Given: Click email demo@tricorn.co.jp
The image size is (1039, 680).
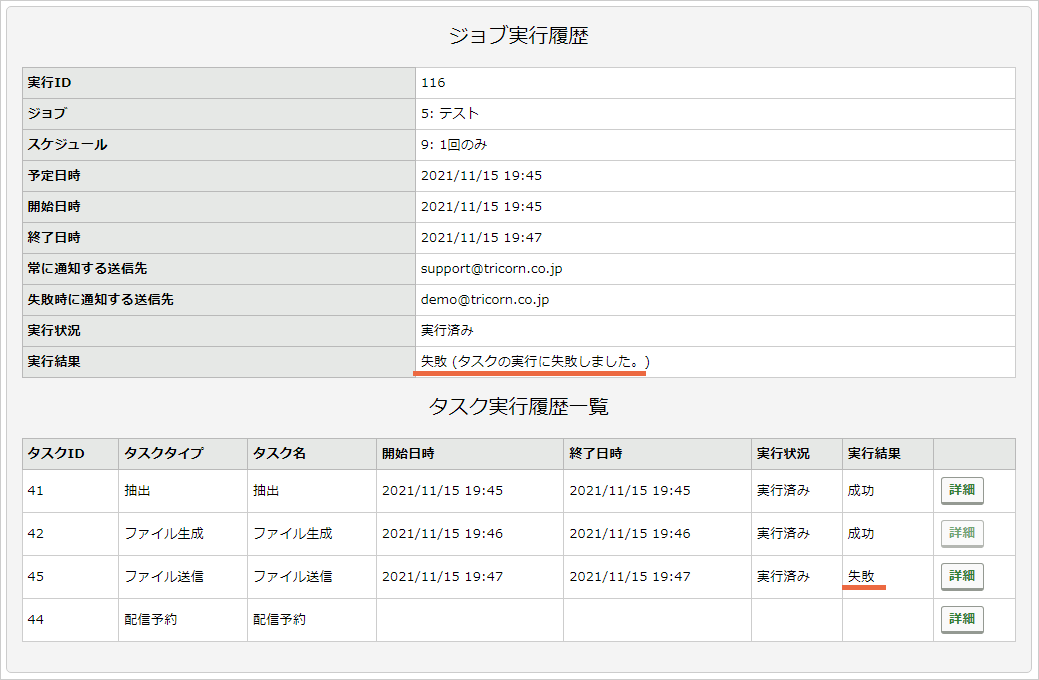Looking at the screenshot, I should (x=485, y=300).
